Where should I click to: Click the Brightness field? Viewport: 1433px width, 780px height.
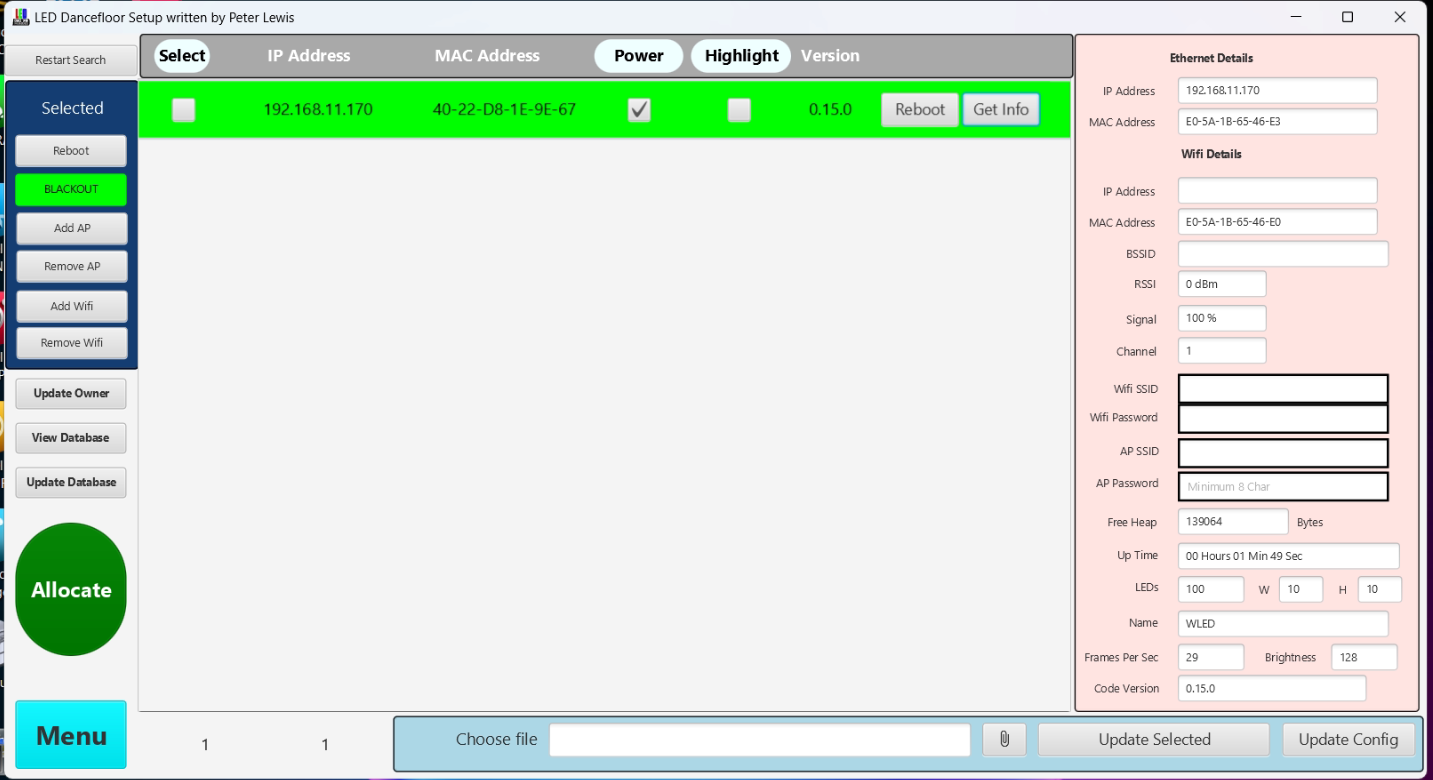[x=1364, y=657]
